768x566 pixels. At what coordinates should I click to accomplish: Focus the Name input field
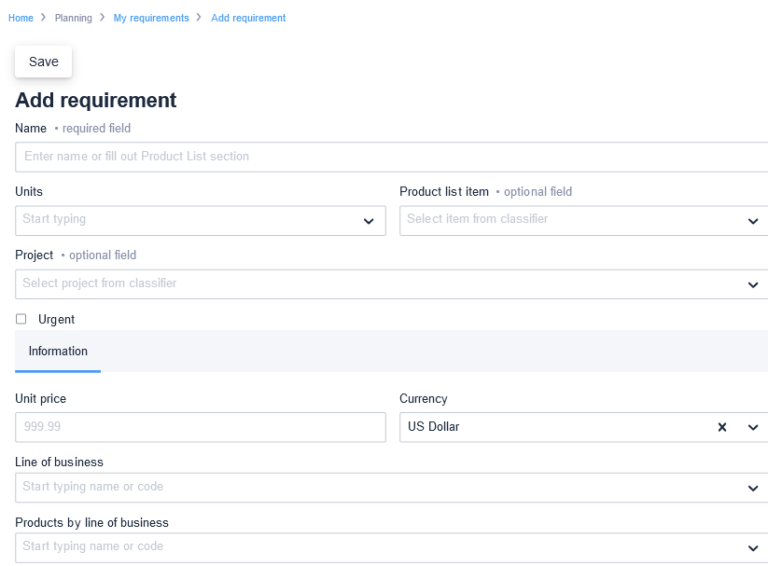pyautogui.click(x=391, y=157)
